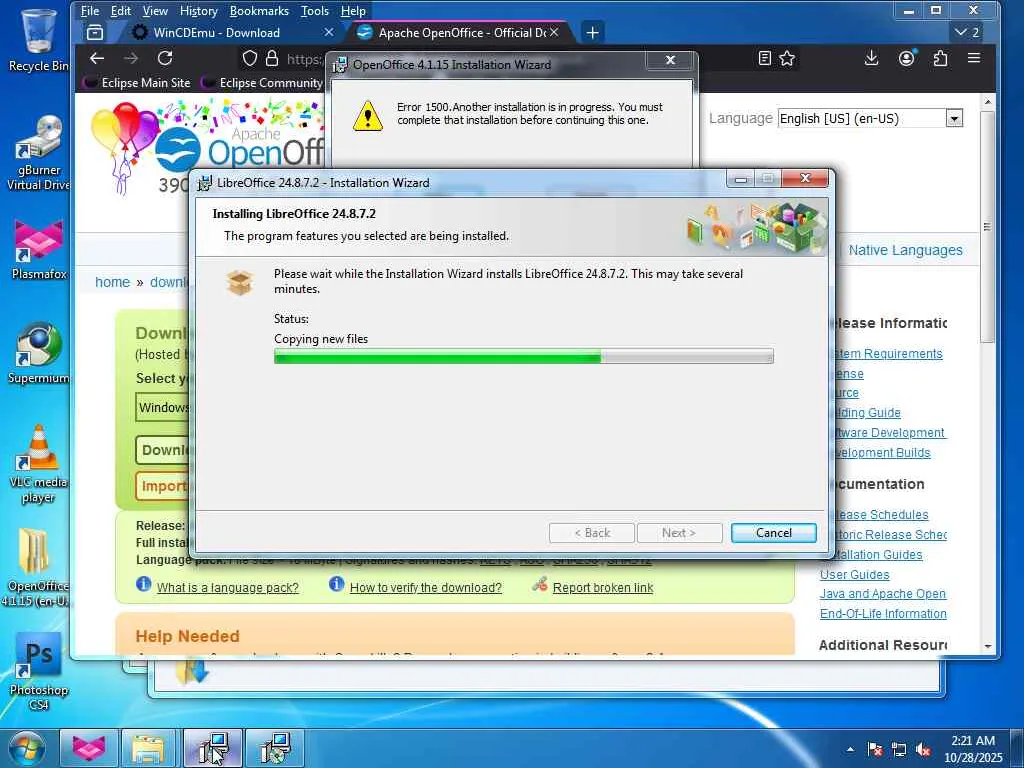Open the taskbar clock and date

[x=973, y=749]
